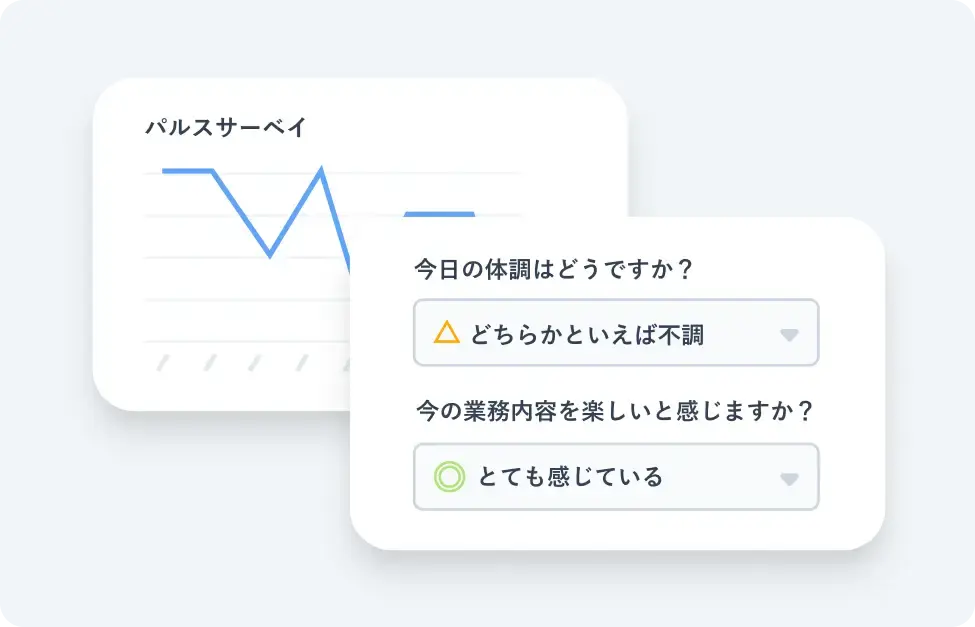Screen dimensions: 975x627
Task: Click the third slash tick on chart axis
Action: 255,363
